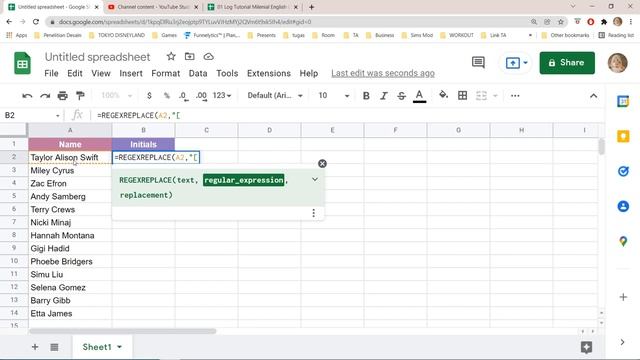The width and height of the screenshot is (640, 360).
Task: Open the Tasks side panel icon
Action: tap(623, 171)
